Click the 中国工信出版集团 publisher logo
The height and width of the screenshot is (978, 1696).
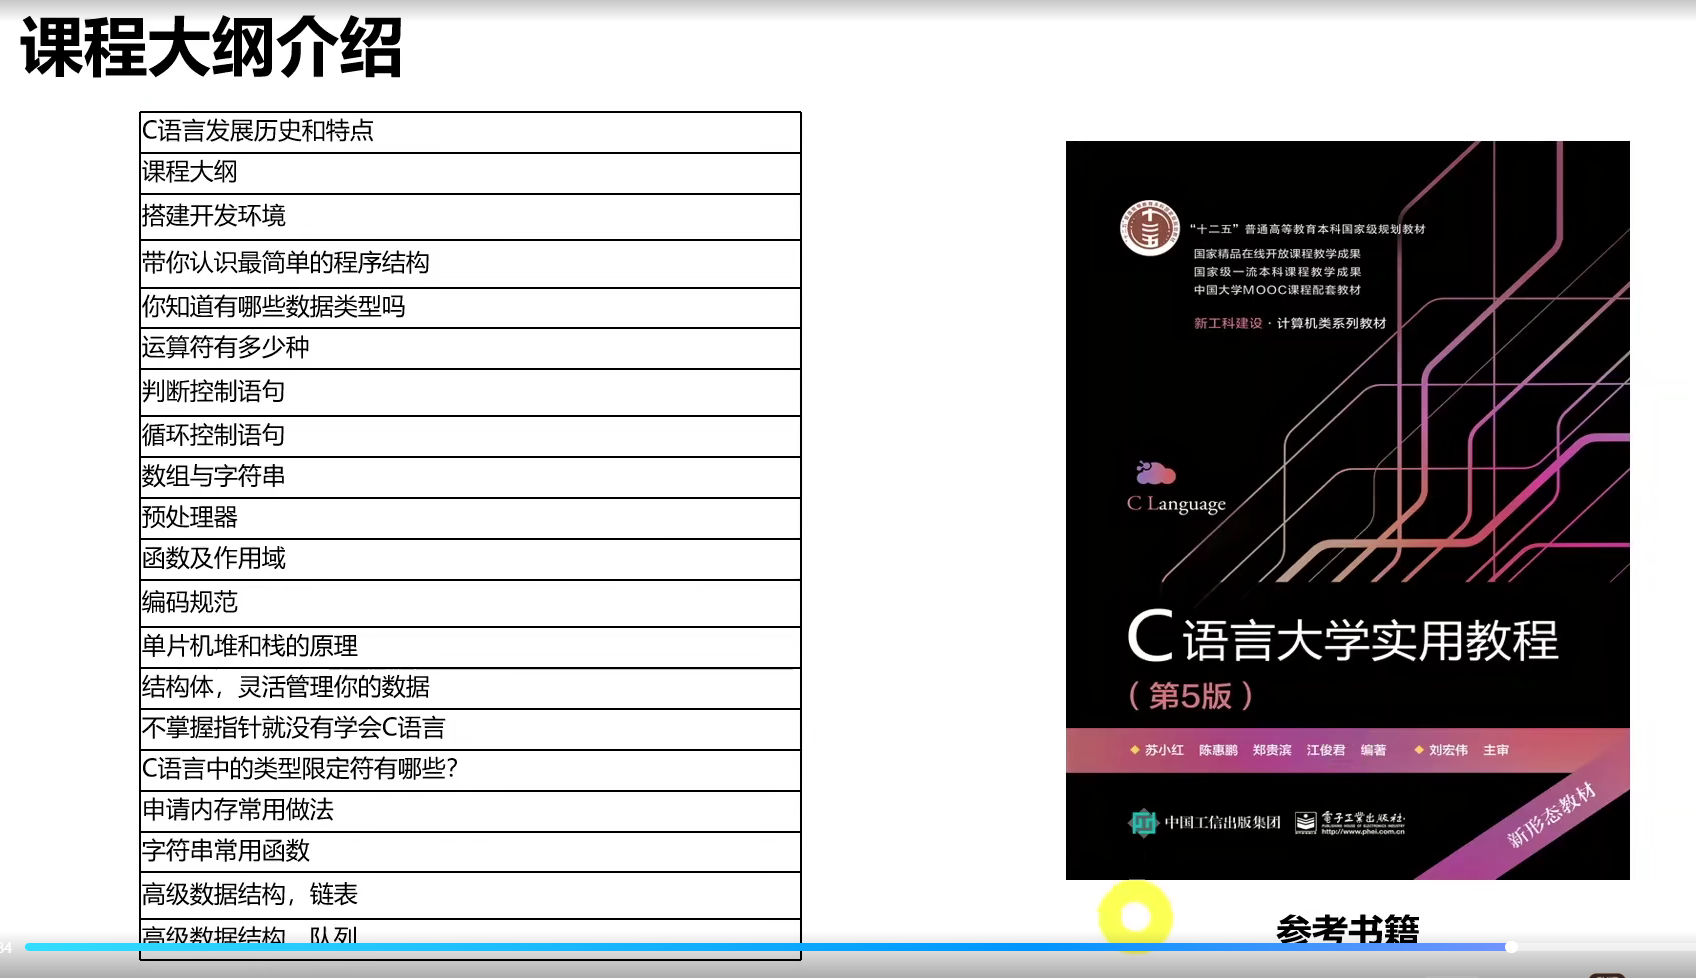[1205, 822]
